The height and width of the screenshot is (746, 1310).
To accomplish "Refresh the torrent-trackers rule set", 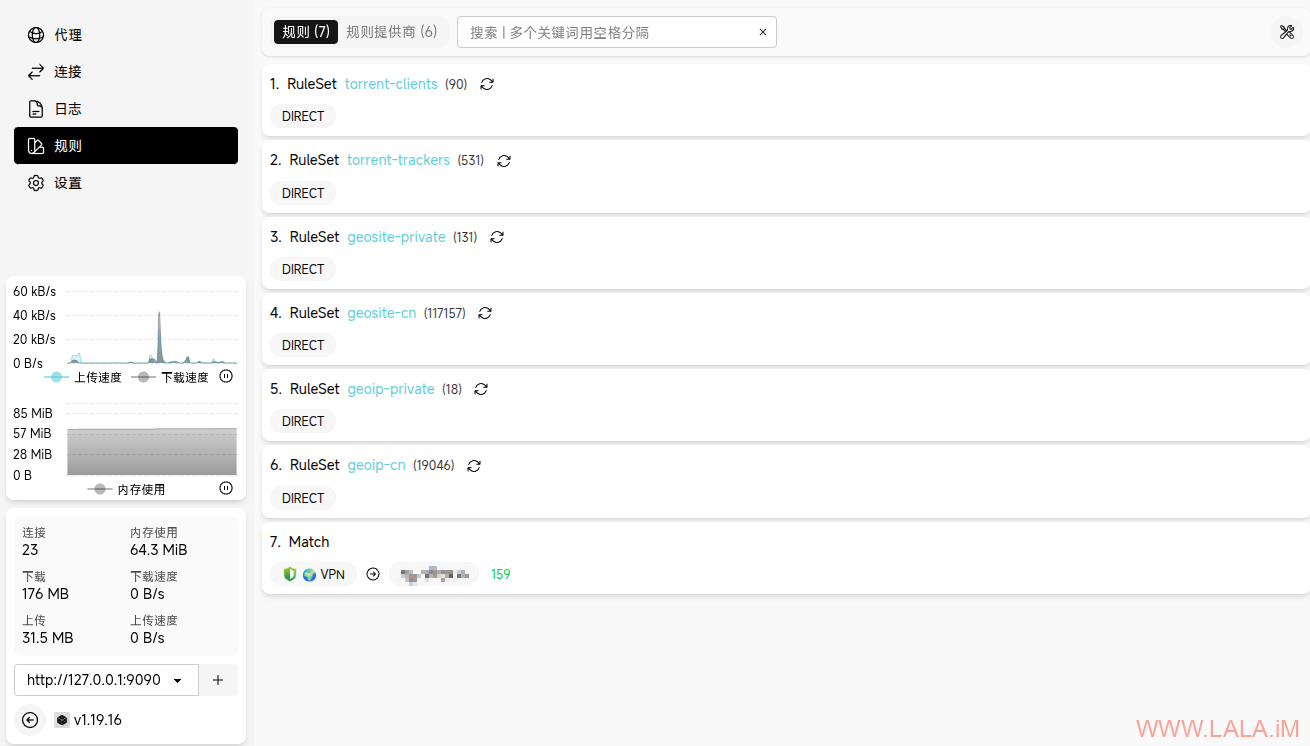I will (504, 161).
